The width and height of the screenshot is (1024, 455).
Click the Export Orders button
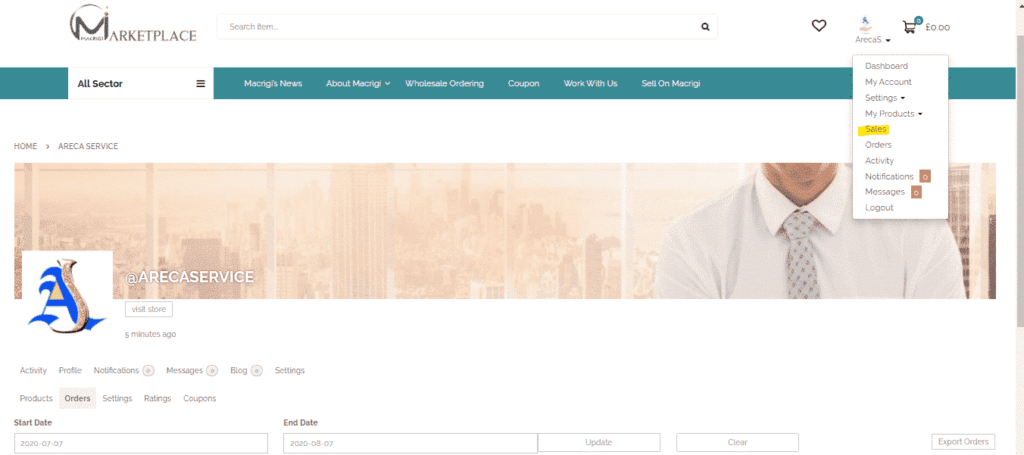963,441
